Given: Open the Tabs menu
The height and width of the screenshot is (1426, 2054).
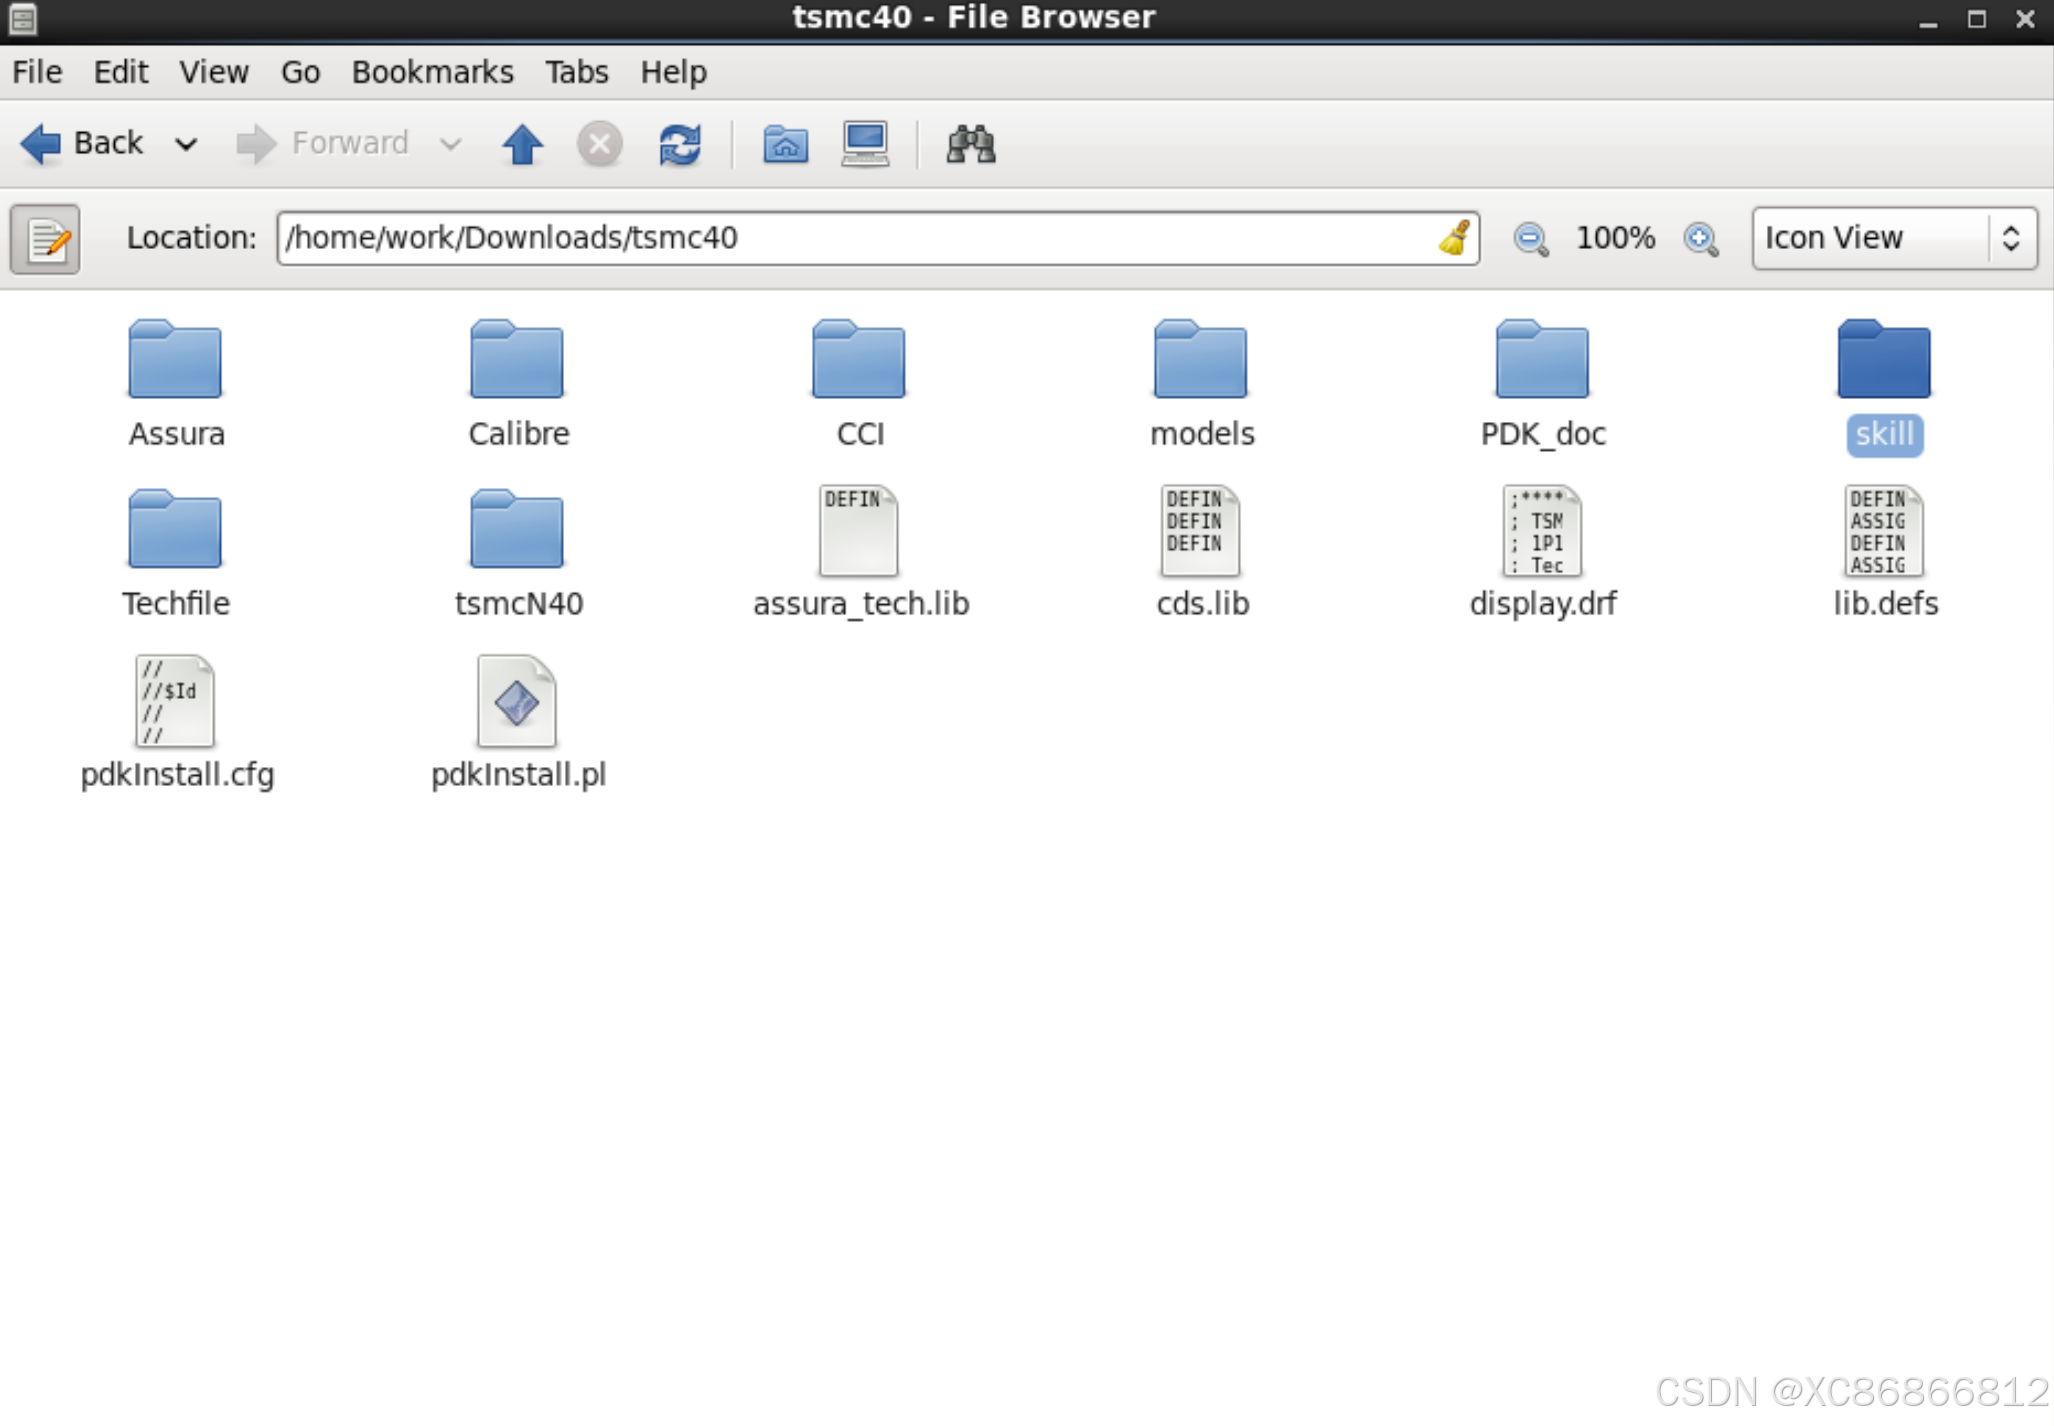Looking at the screenshot, I should coord(577,72).
